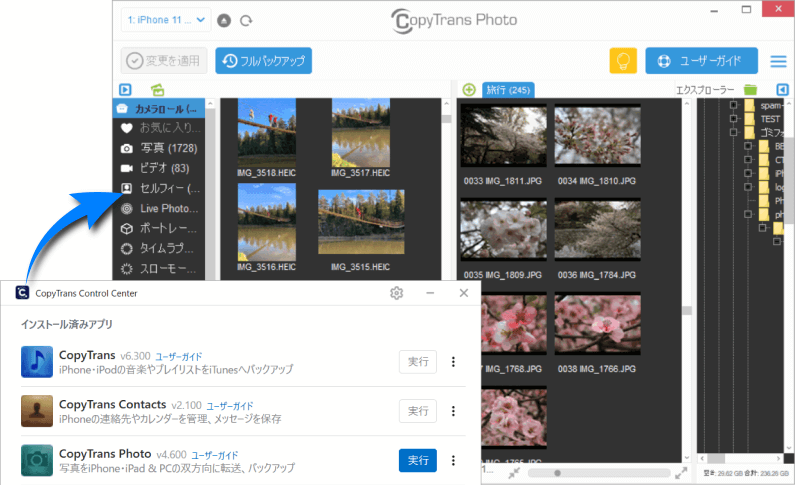795x485 pixels.
Task: Click the フルバックアップ button
Action: click(x=263, y=61)
